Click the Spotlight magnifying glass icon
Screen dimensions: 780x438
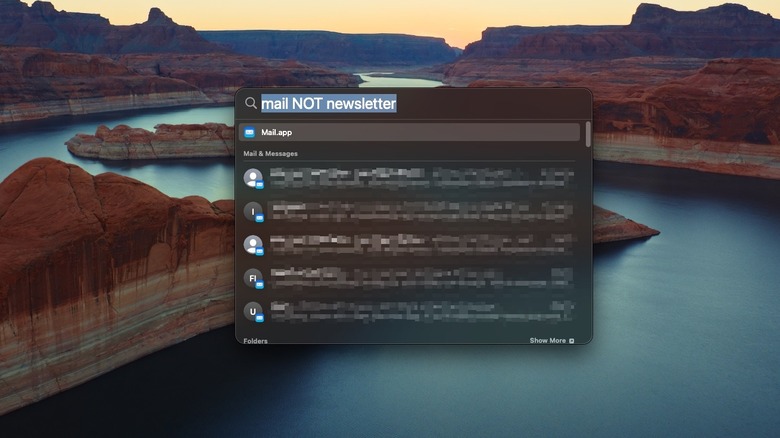point(251,103)
